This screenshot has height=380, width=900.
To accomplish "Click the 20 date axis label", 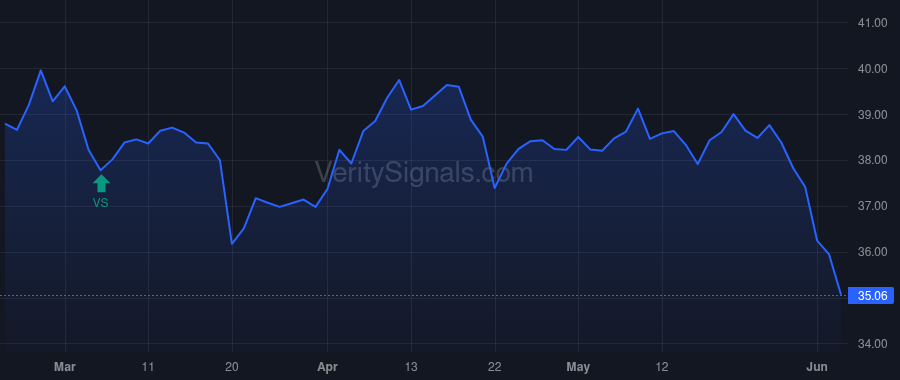I will (232, 367).
